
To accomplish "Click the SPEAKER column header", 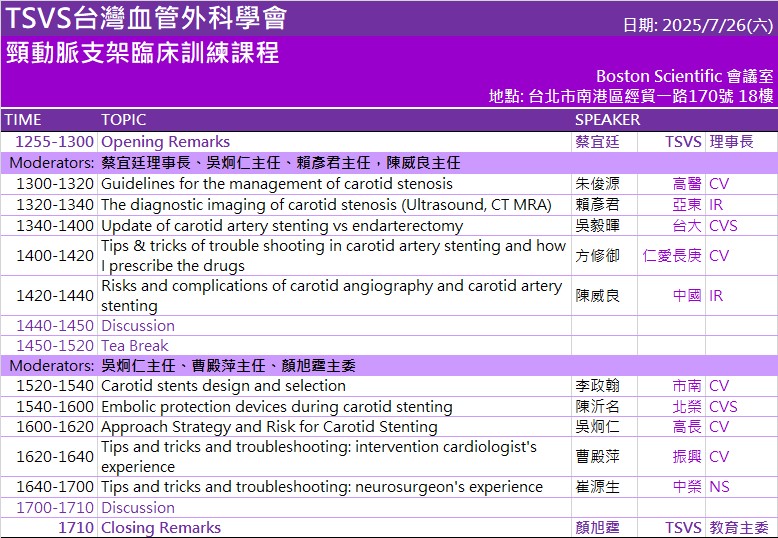I will click(607, 120).
